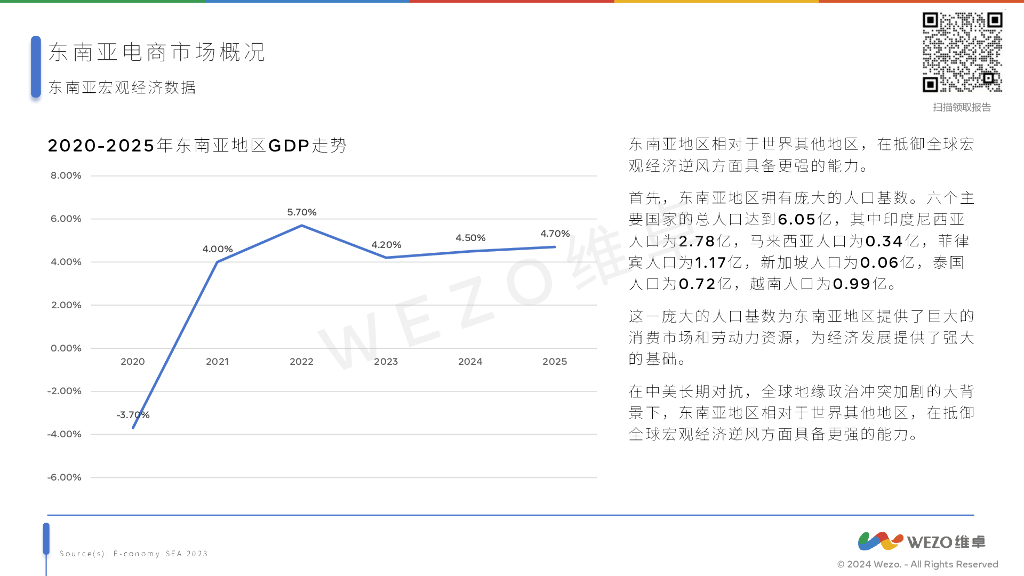
Task: Click the paragraph beginning 这一庞大的人口基数
Action: coord(801,338)
